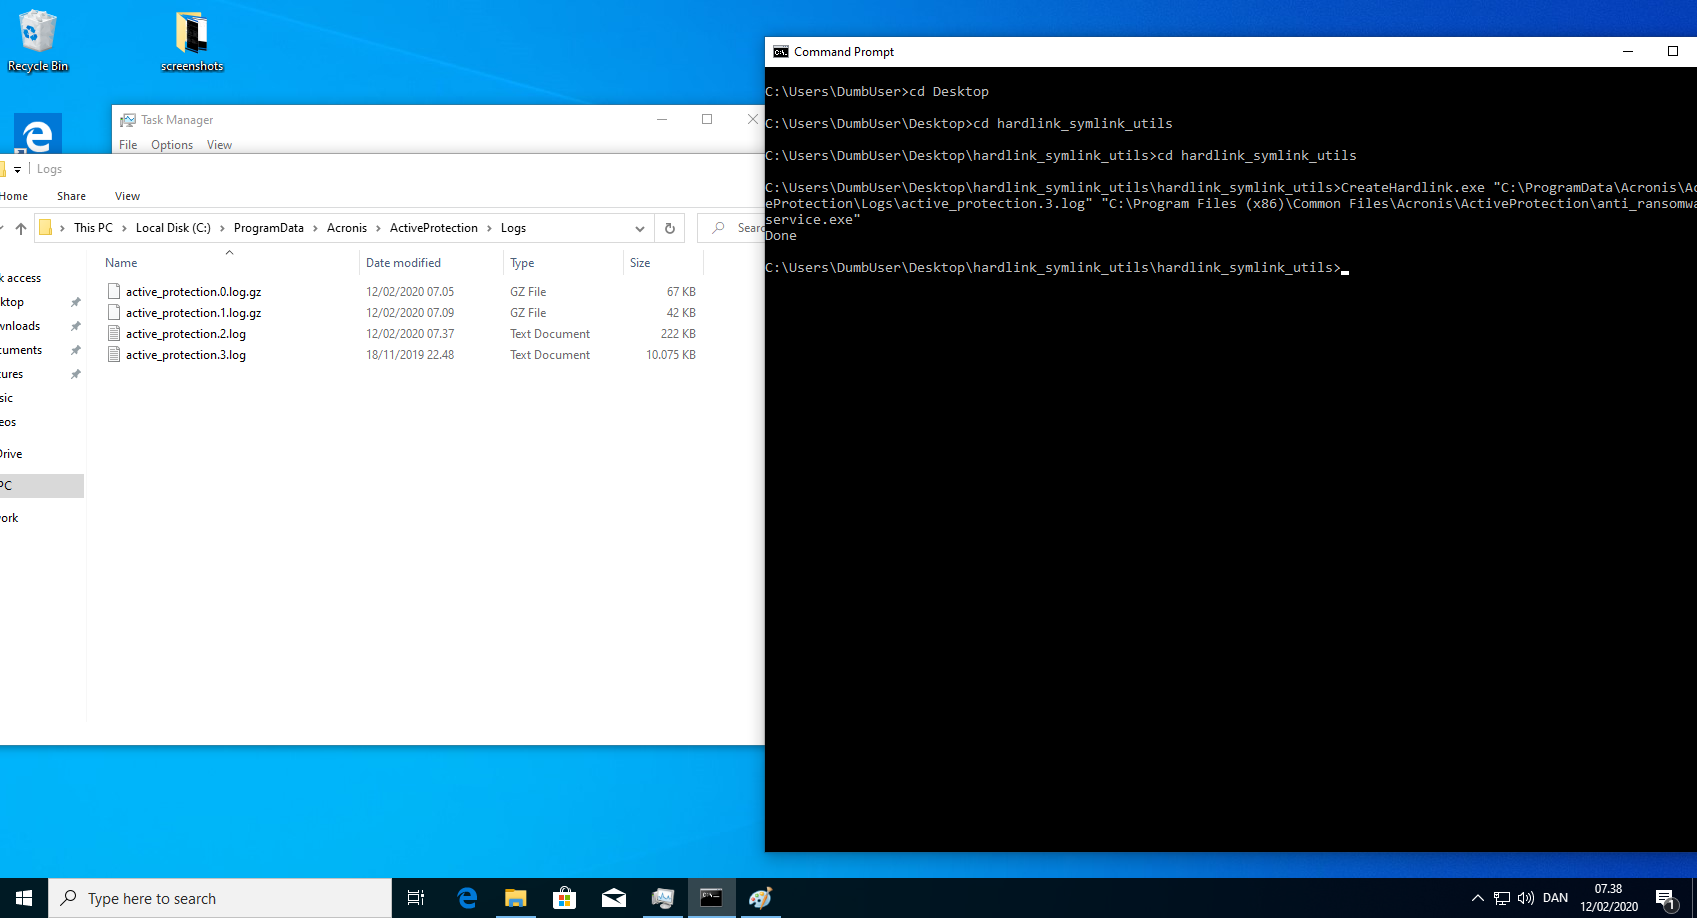Screen dimensions: 1697x918
Task: Click the Up arrow navigation button
Action: 21,228
